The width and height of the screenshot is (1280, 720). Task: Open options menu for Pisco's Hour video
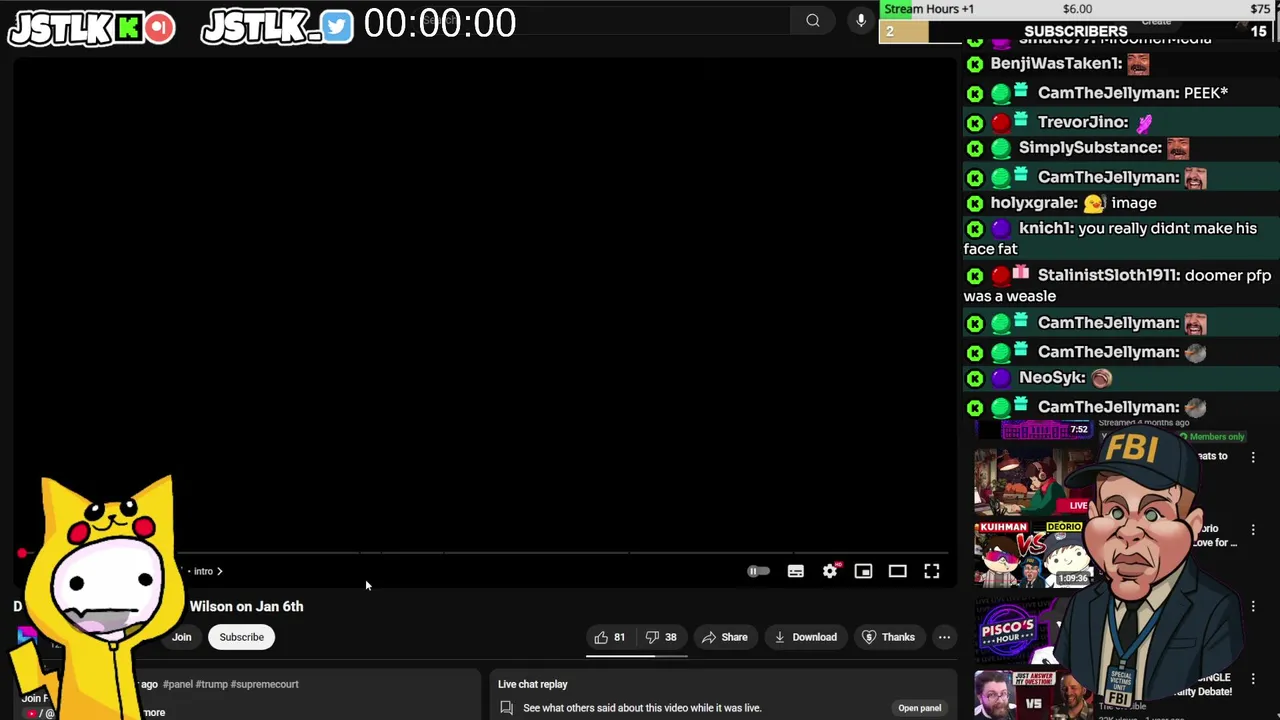pyautogui.click(x=1253, y=606)
